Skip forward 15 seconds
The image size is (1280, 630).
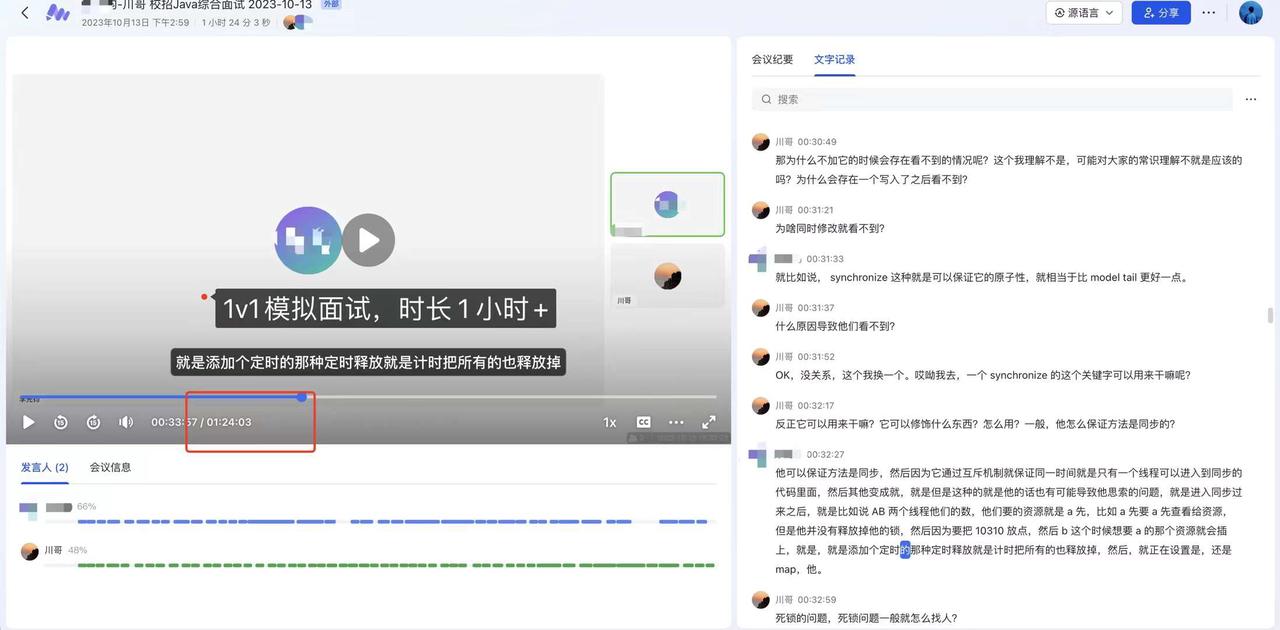93,422
